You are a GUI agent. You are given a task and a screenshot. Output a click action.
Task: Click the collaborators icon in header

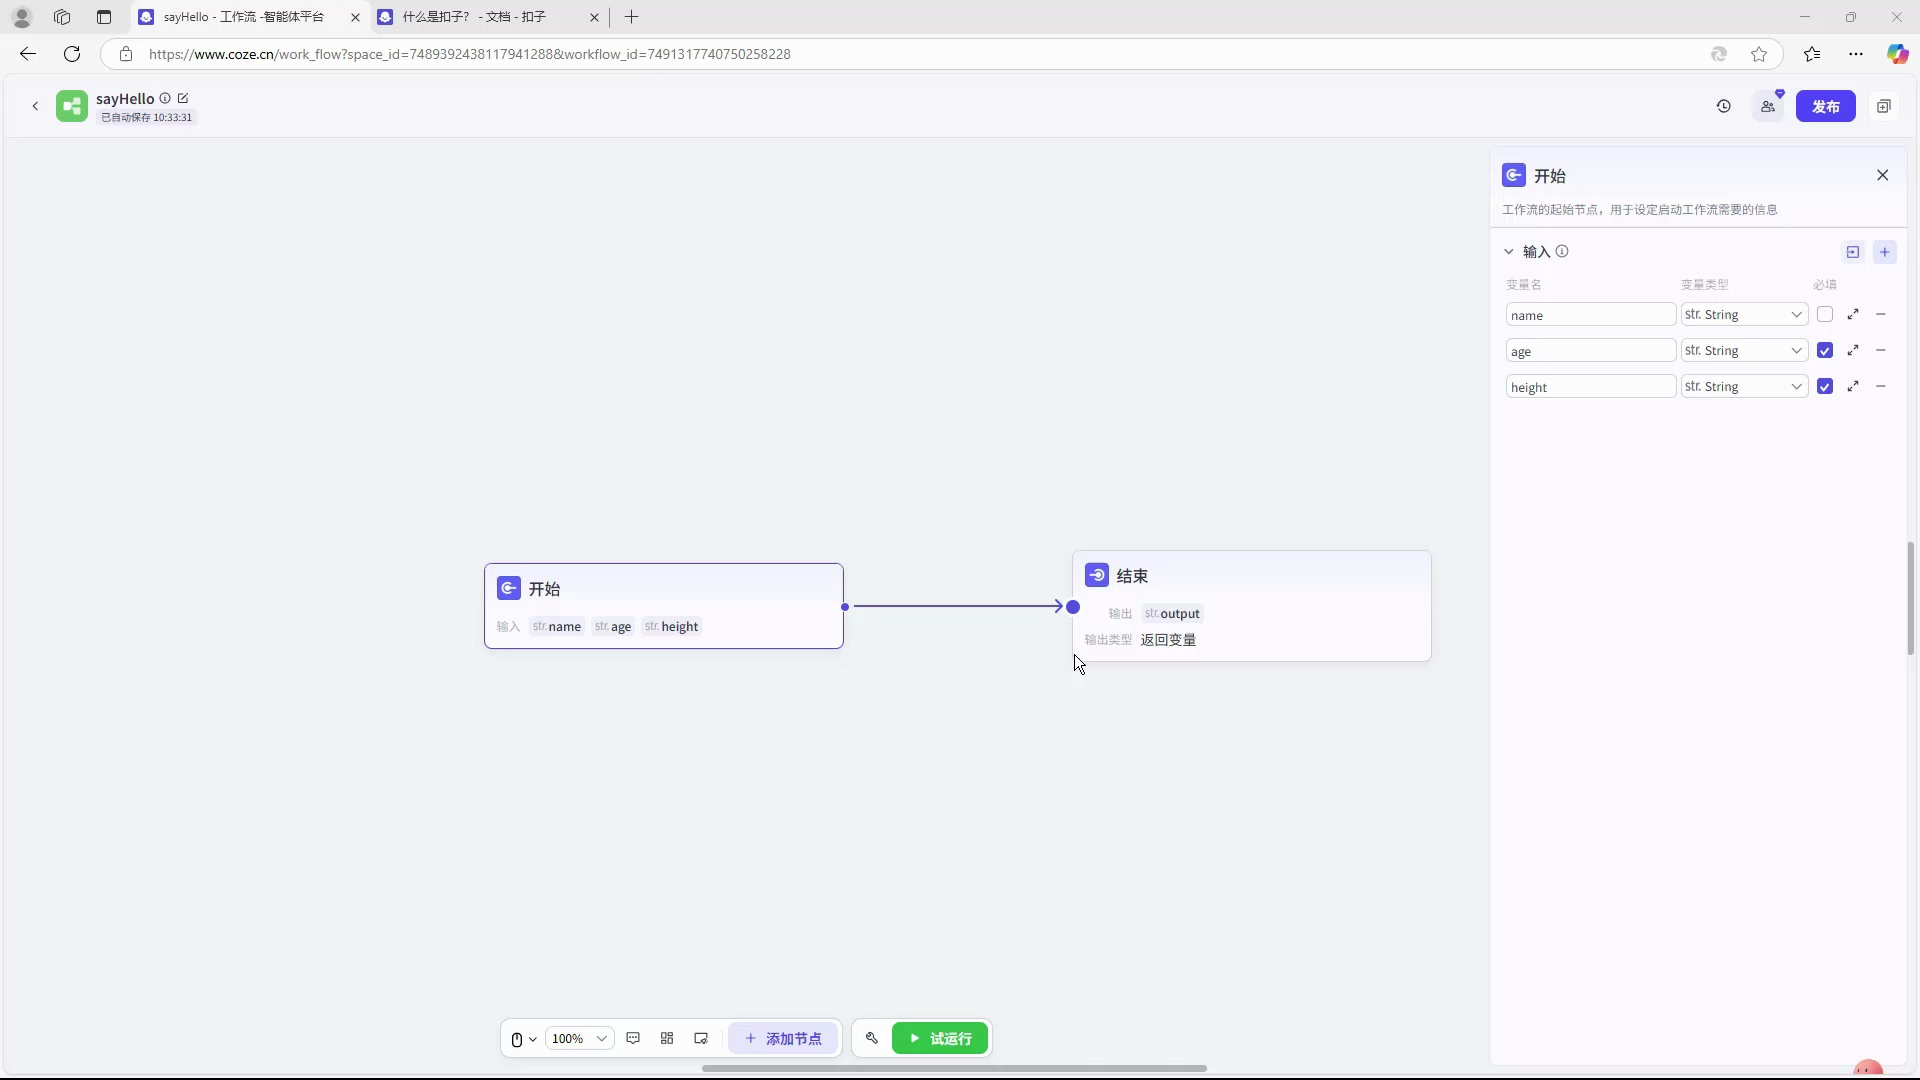[x=1768, y=106]
